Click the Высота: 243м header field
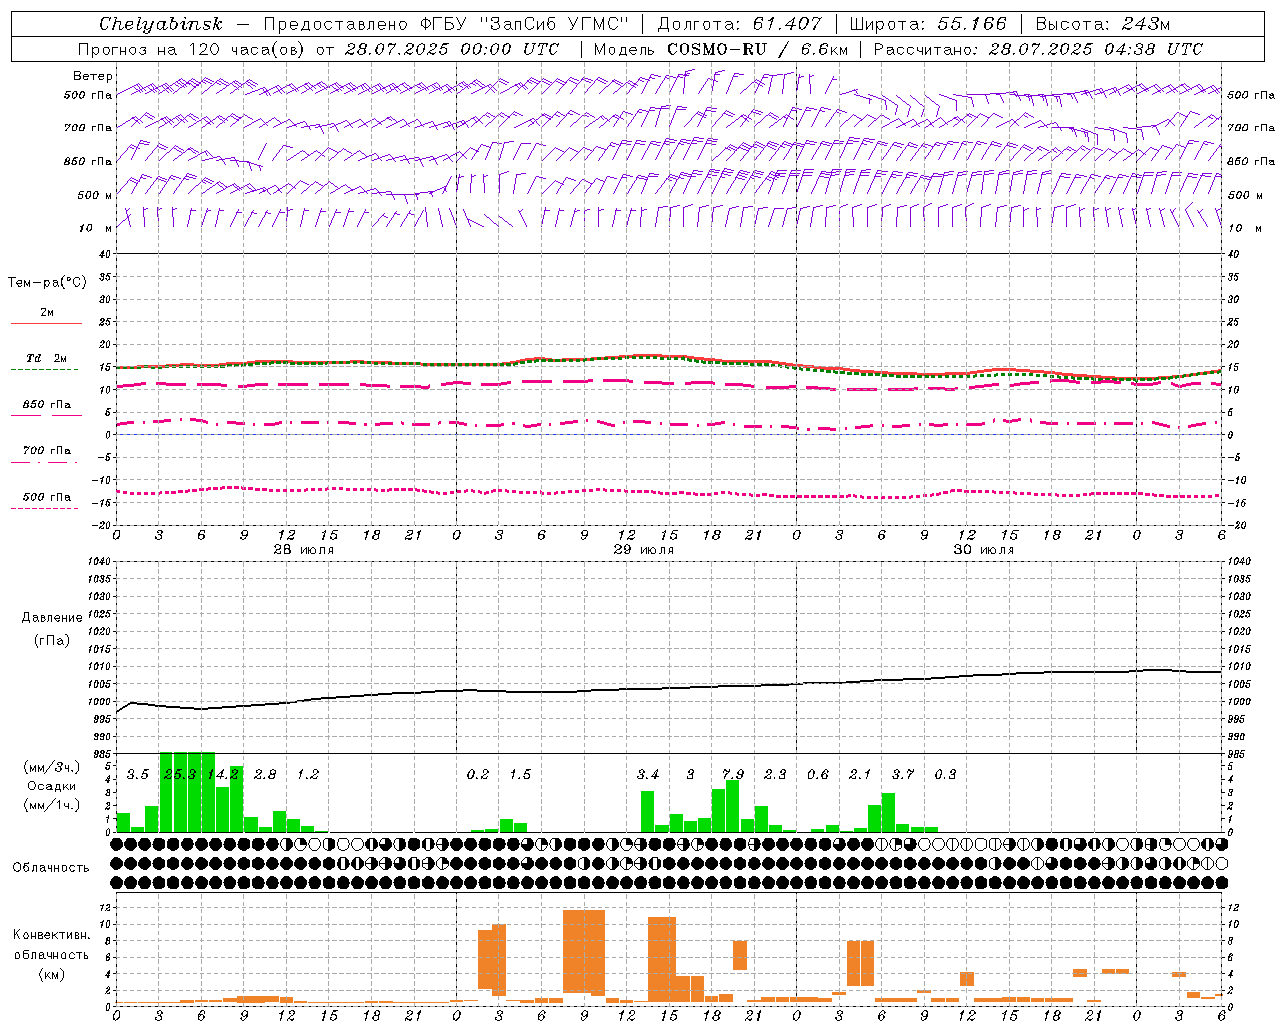This screenshot has height=1024, width=1280. (1102, 24)
